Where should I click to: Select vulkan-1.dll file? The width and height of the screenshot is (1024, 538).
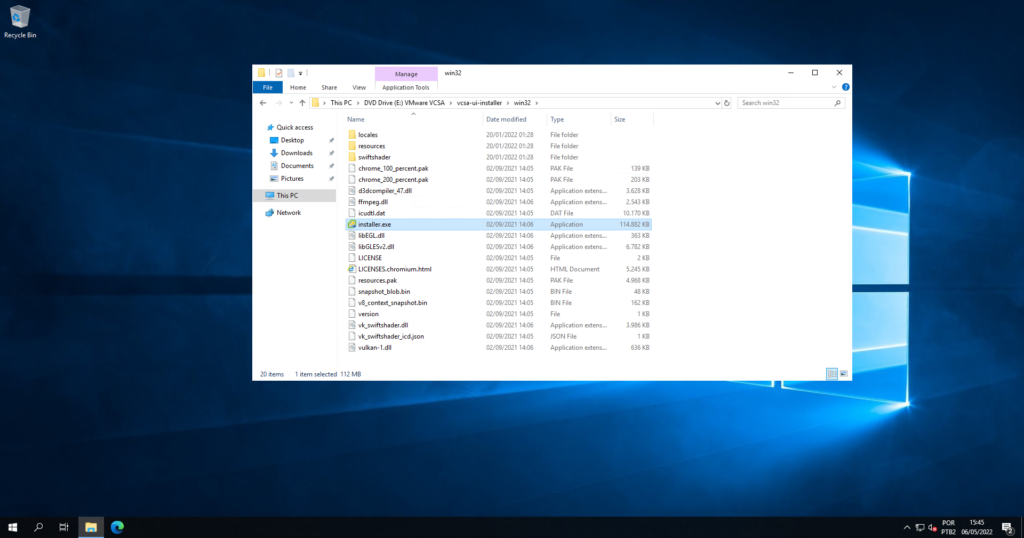coord(375,348)
